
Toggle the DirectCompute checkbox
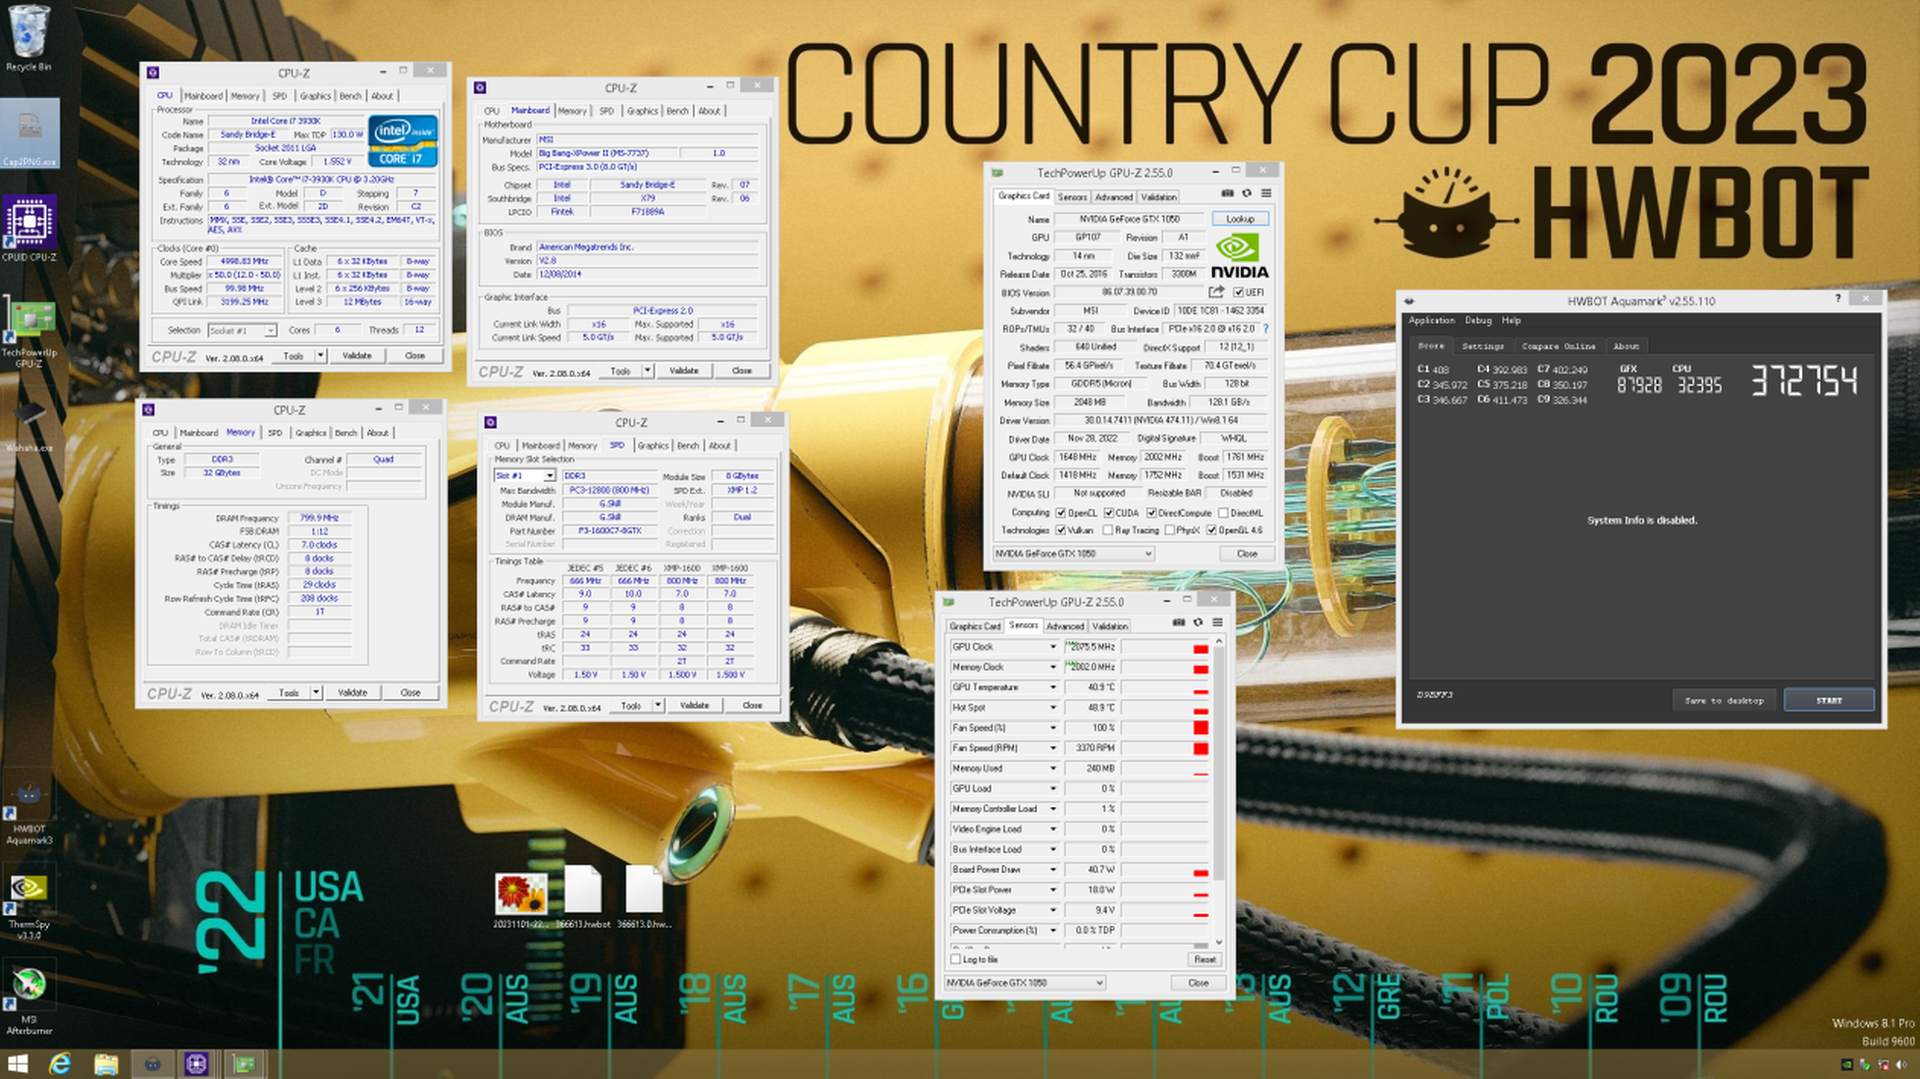pyautogui.click(x=1151, y=513)
